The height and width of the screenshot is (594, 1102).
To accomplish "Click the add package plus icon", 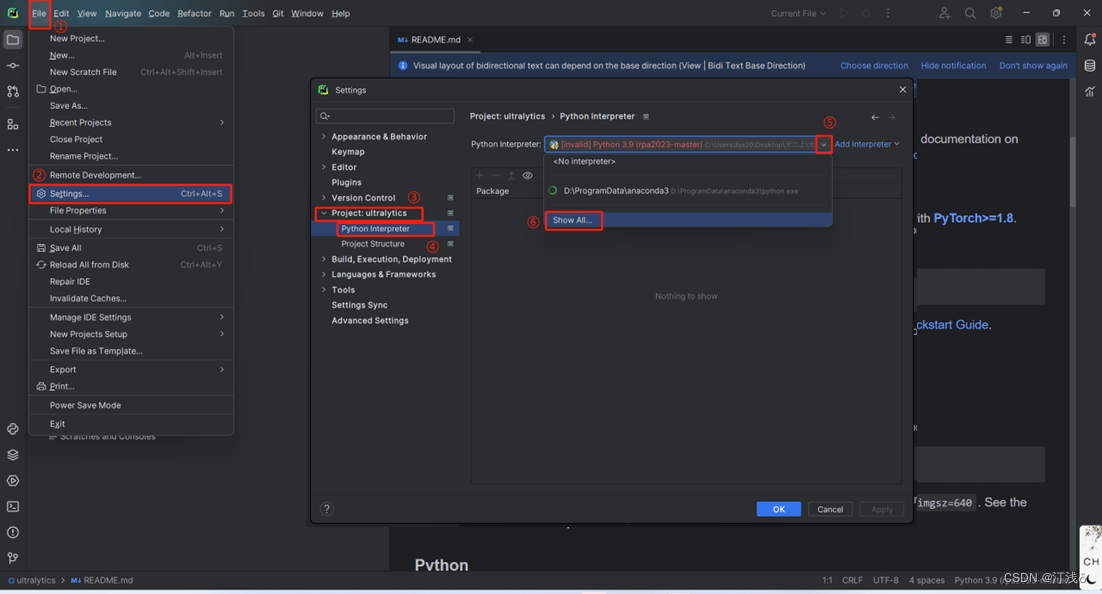I will 479,176.
